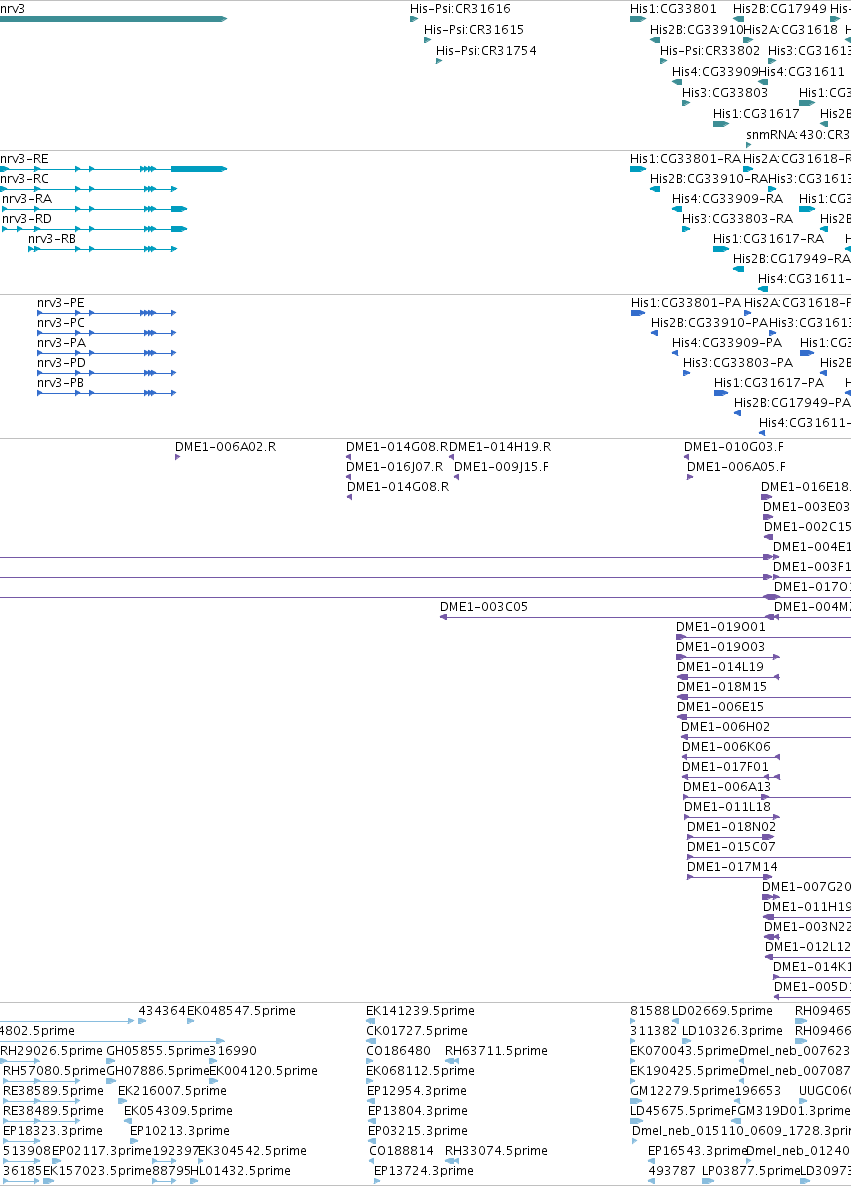Select EST EP03215.3prime
This screenshot has width=851, height=1186.
(x=418, y=1132)
